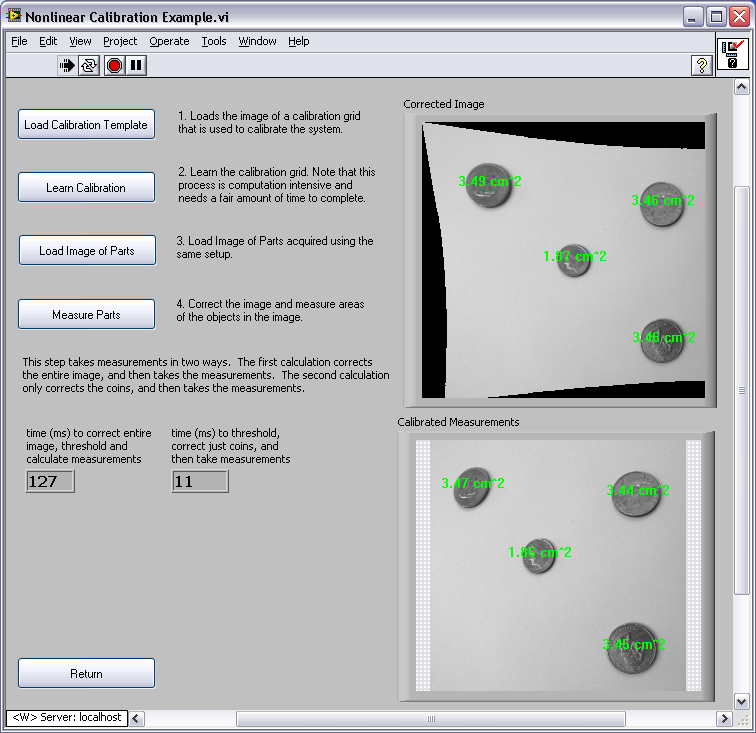Click the Pause toolbar icon
The height and width of the screenshot is (733, 756).
click(x=136, y=65)
